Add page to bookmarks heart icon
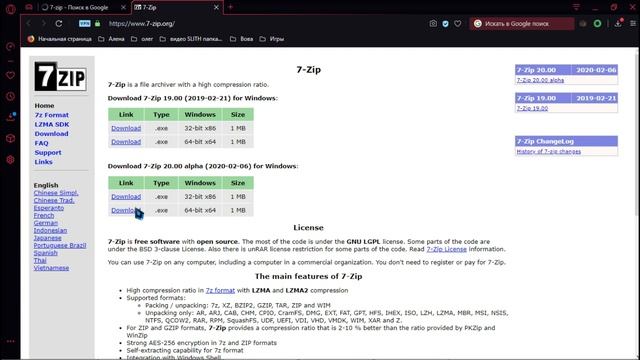 458,24
